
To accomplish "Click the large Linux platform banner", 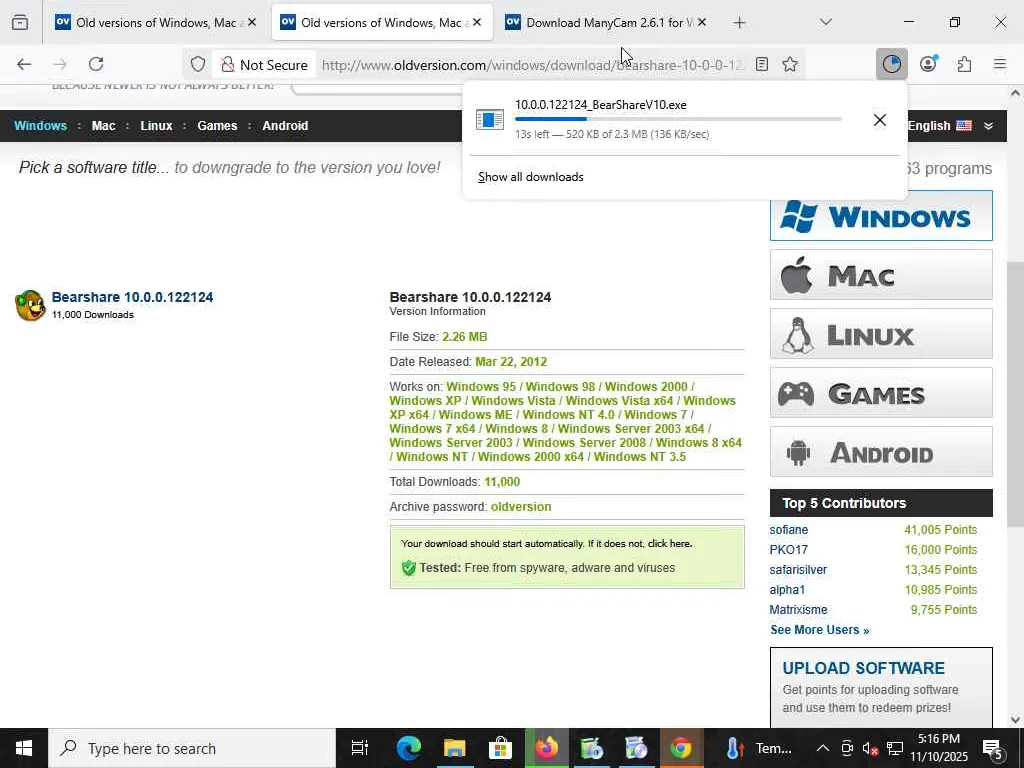I will (x=881, y=334).
